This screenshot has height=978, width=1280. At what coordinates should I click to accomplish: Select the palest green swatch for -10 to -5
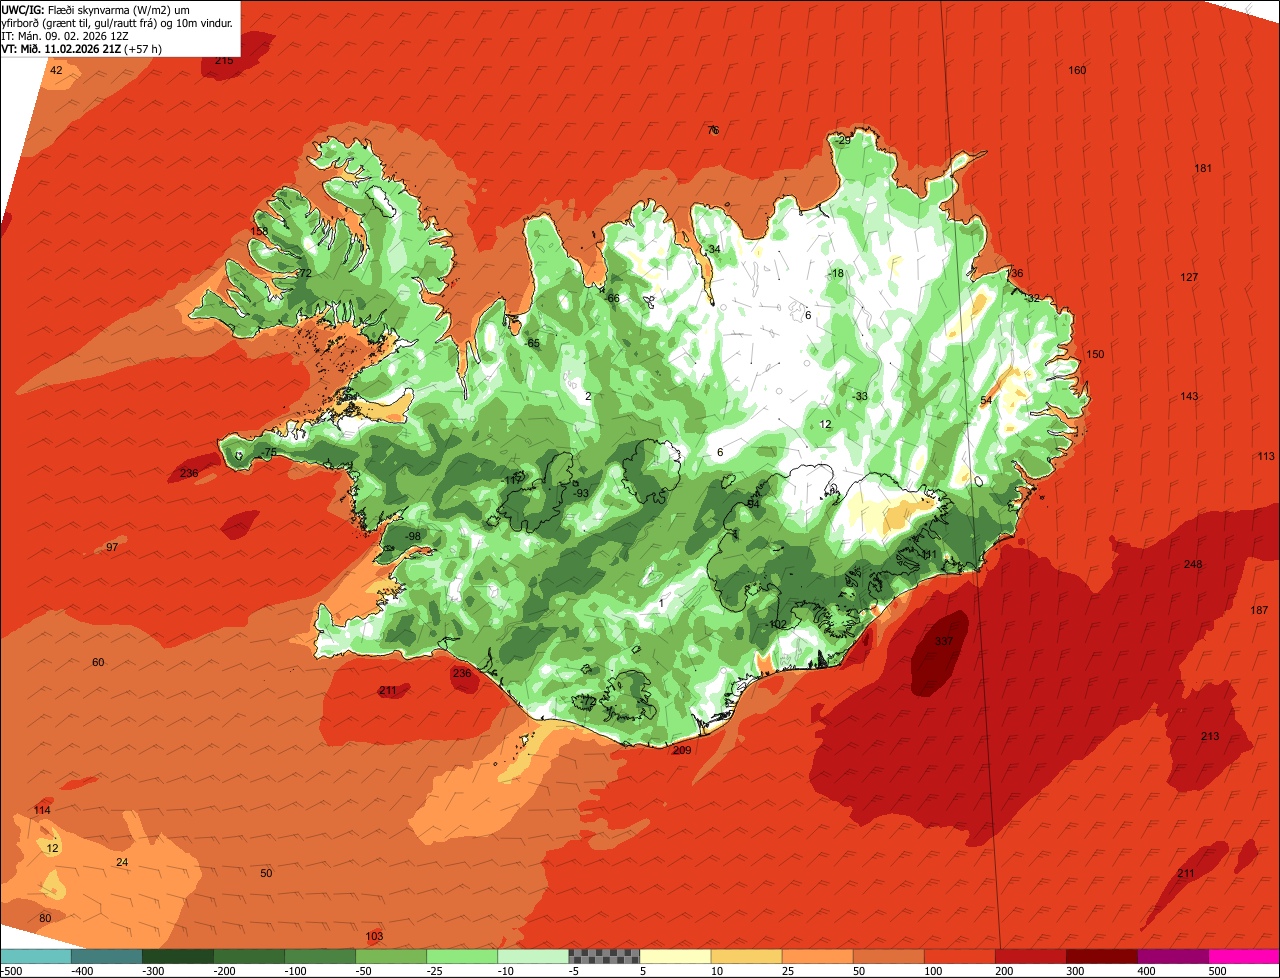[x=532, y=956]
